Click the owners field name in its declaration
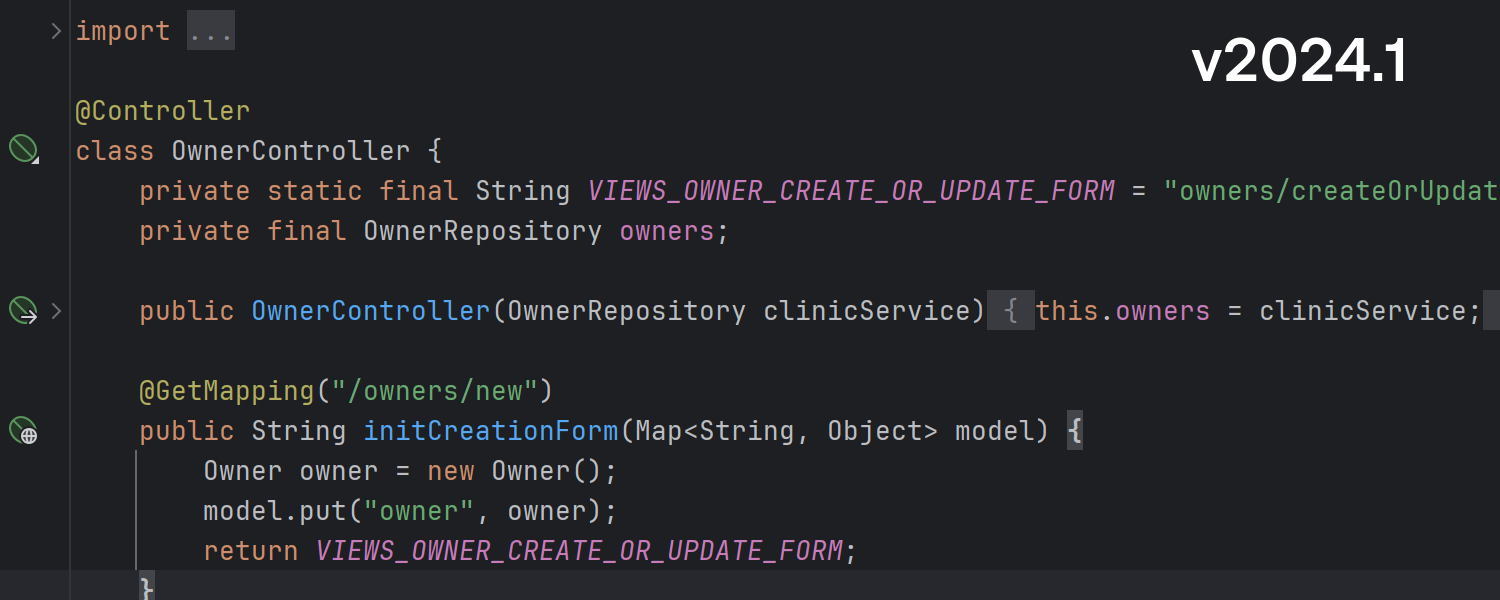The width and height of the screenshot is (1500, 600). click(x=667, y=231)
